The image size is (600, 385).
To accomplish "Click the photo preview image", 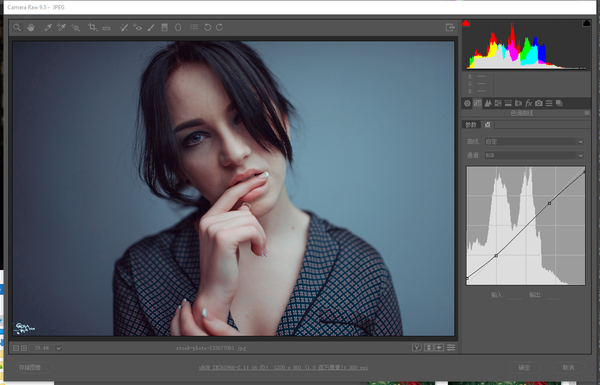I will tap(233, 189).
